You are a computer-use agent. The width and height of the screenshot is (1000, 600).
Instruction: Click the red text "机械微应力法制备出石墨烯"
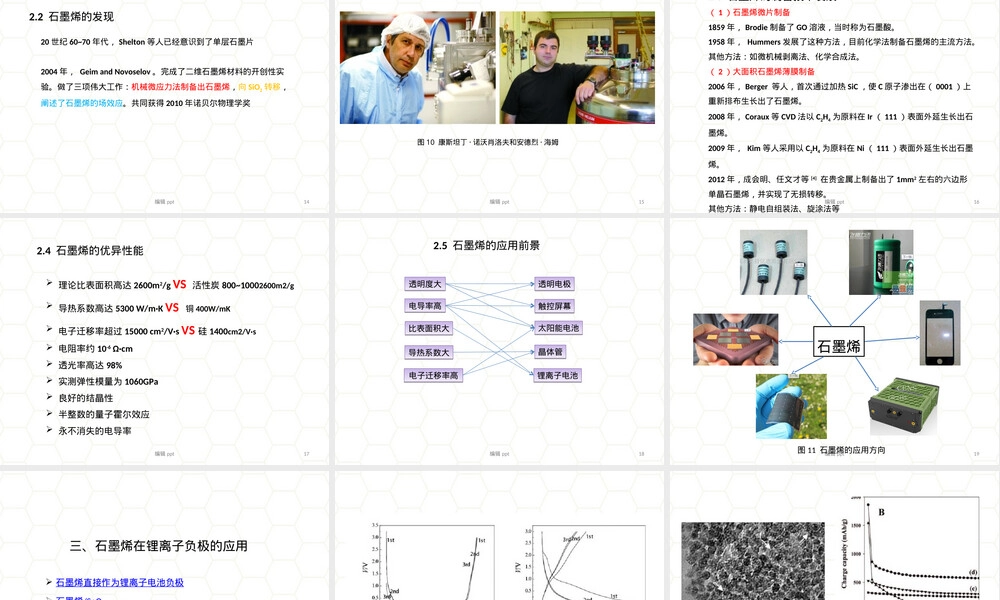tap(180, 87)
